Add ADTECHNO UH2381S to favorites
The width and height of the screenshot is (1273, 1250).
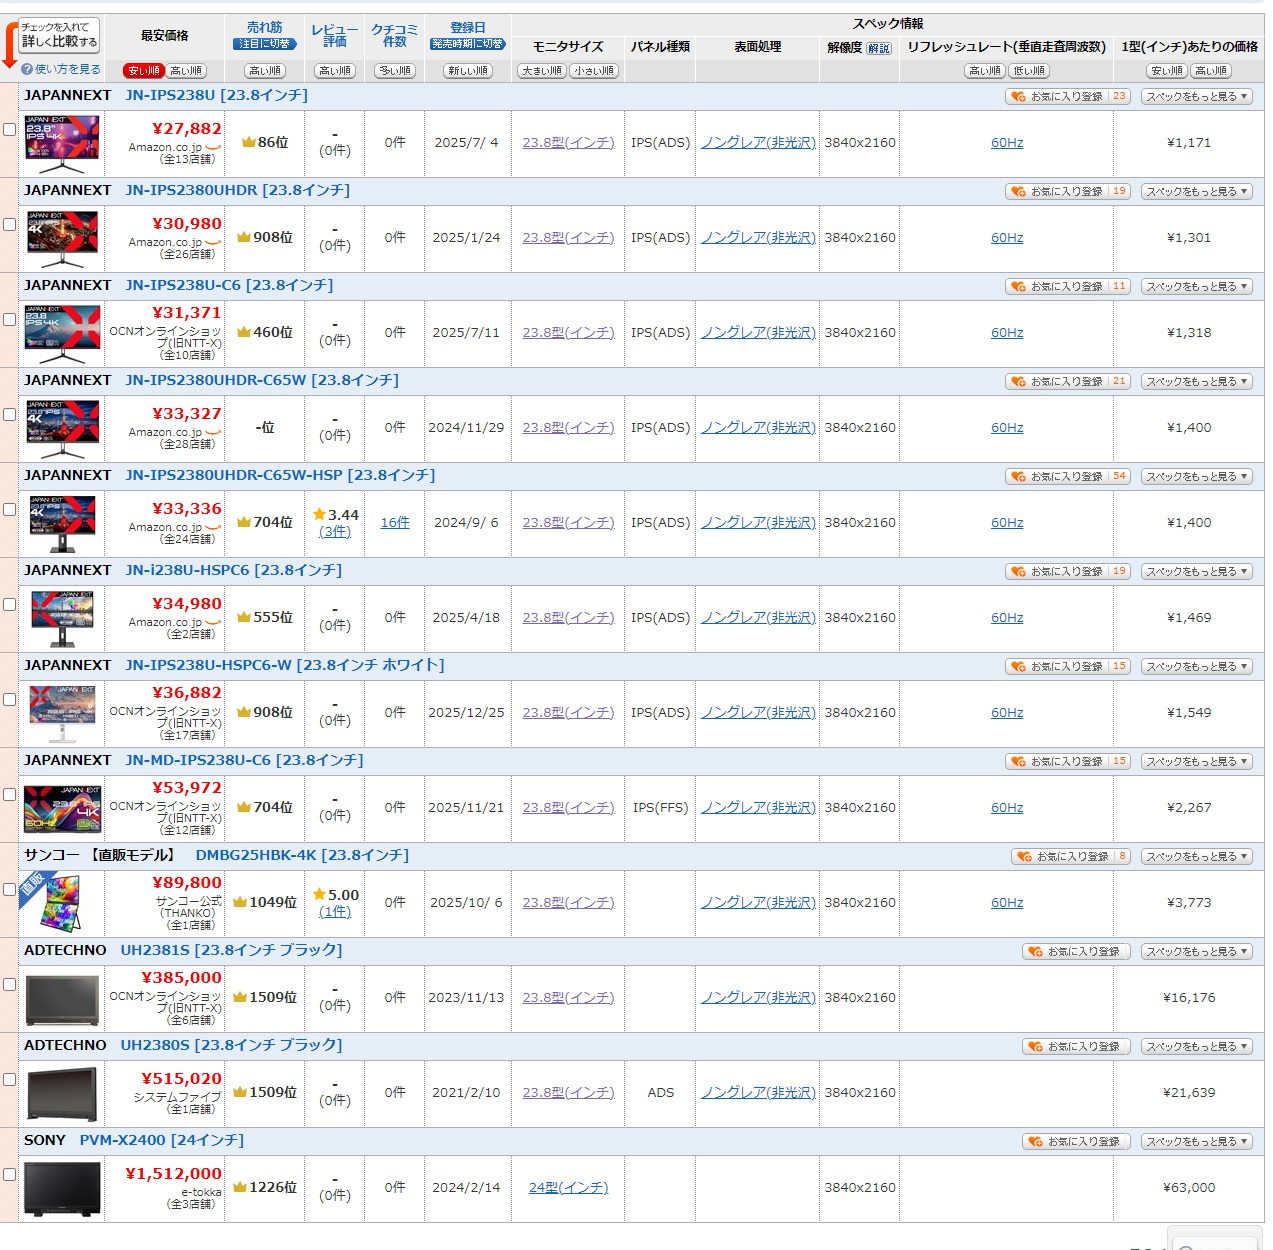coord(1076,952)
